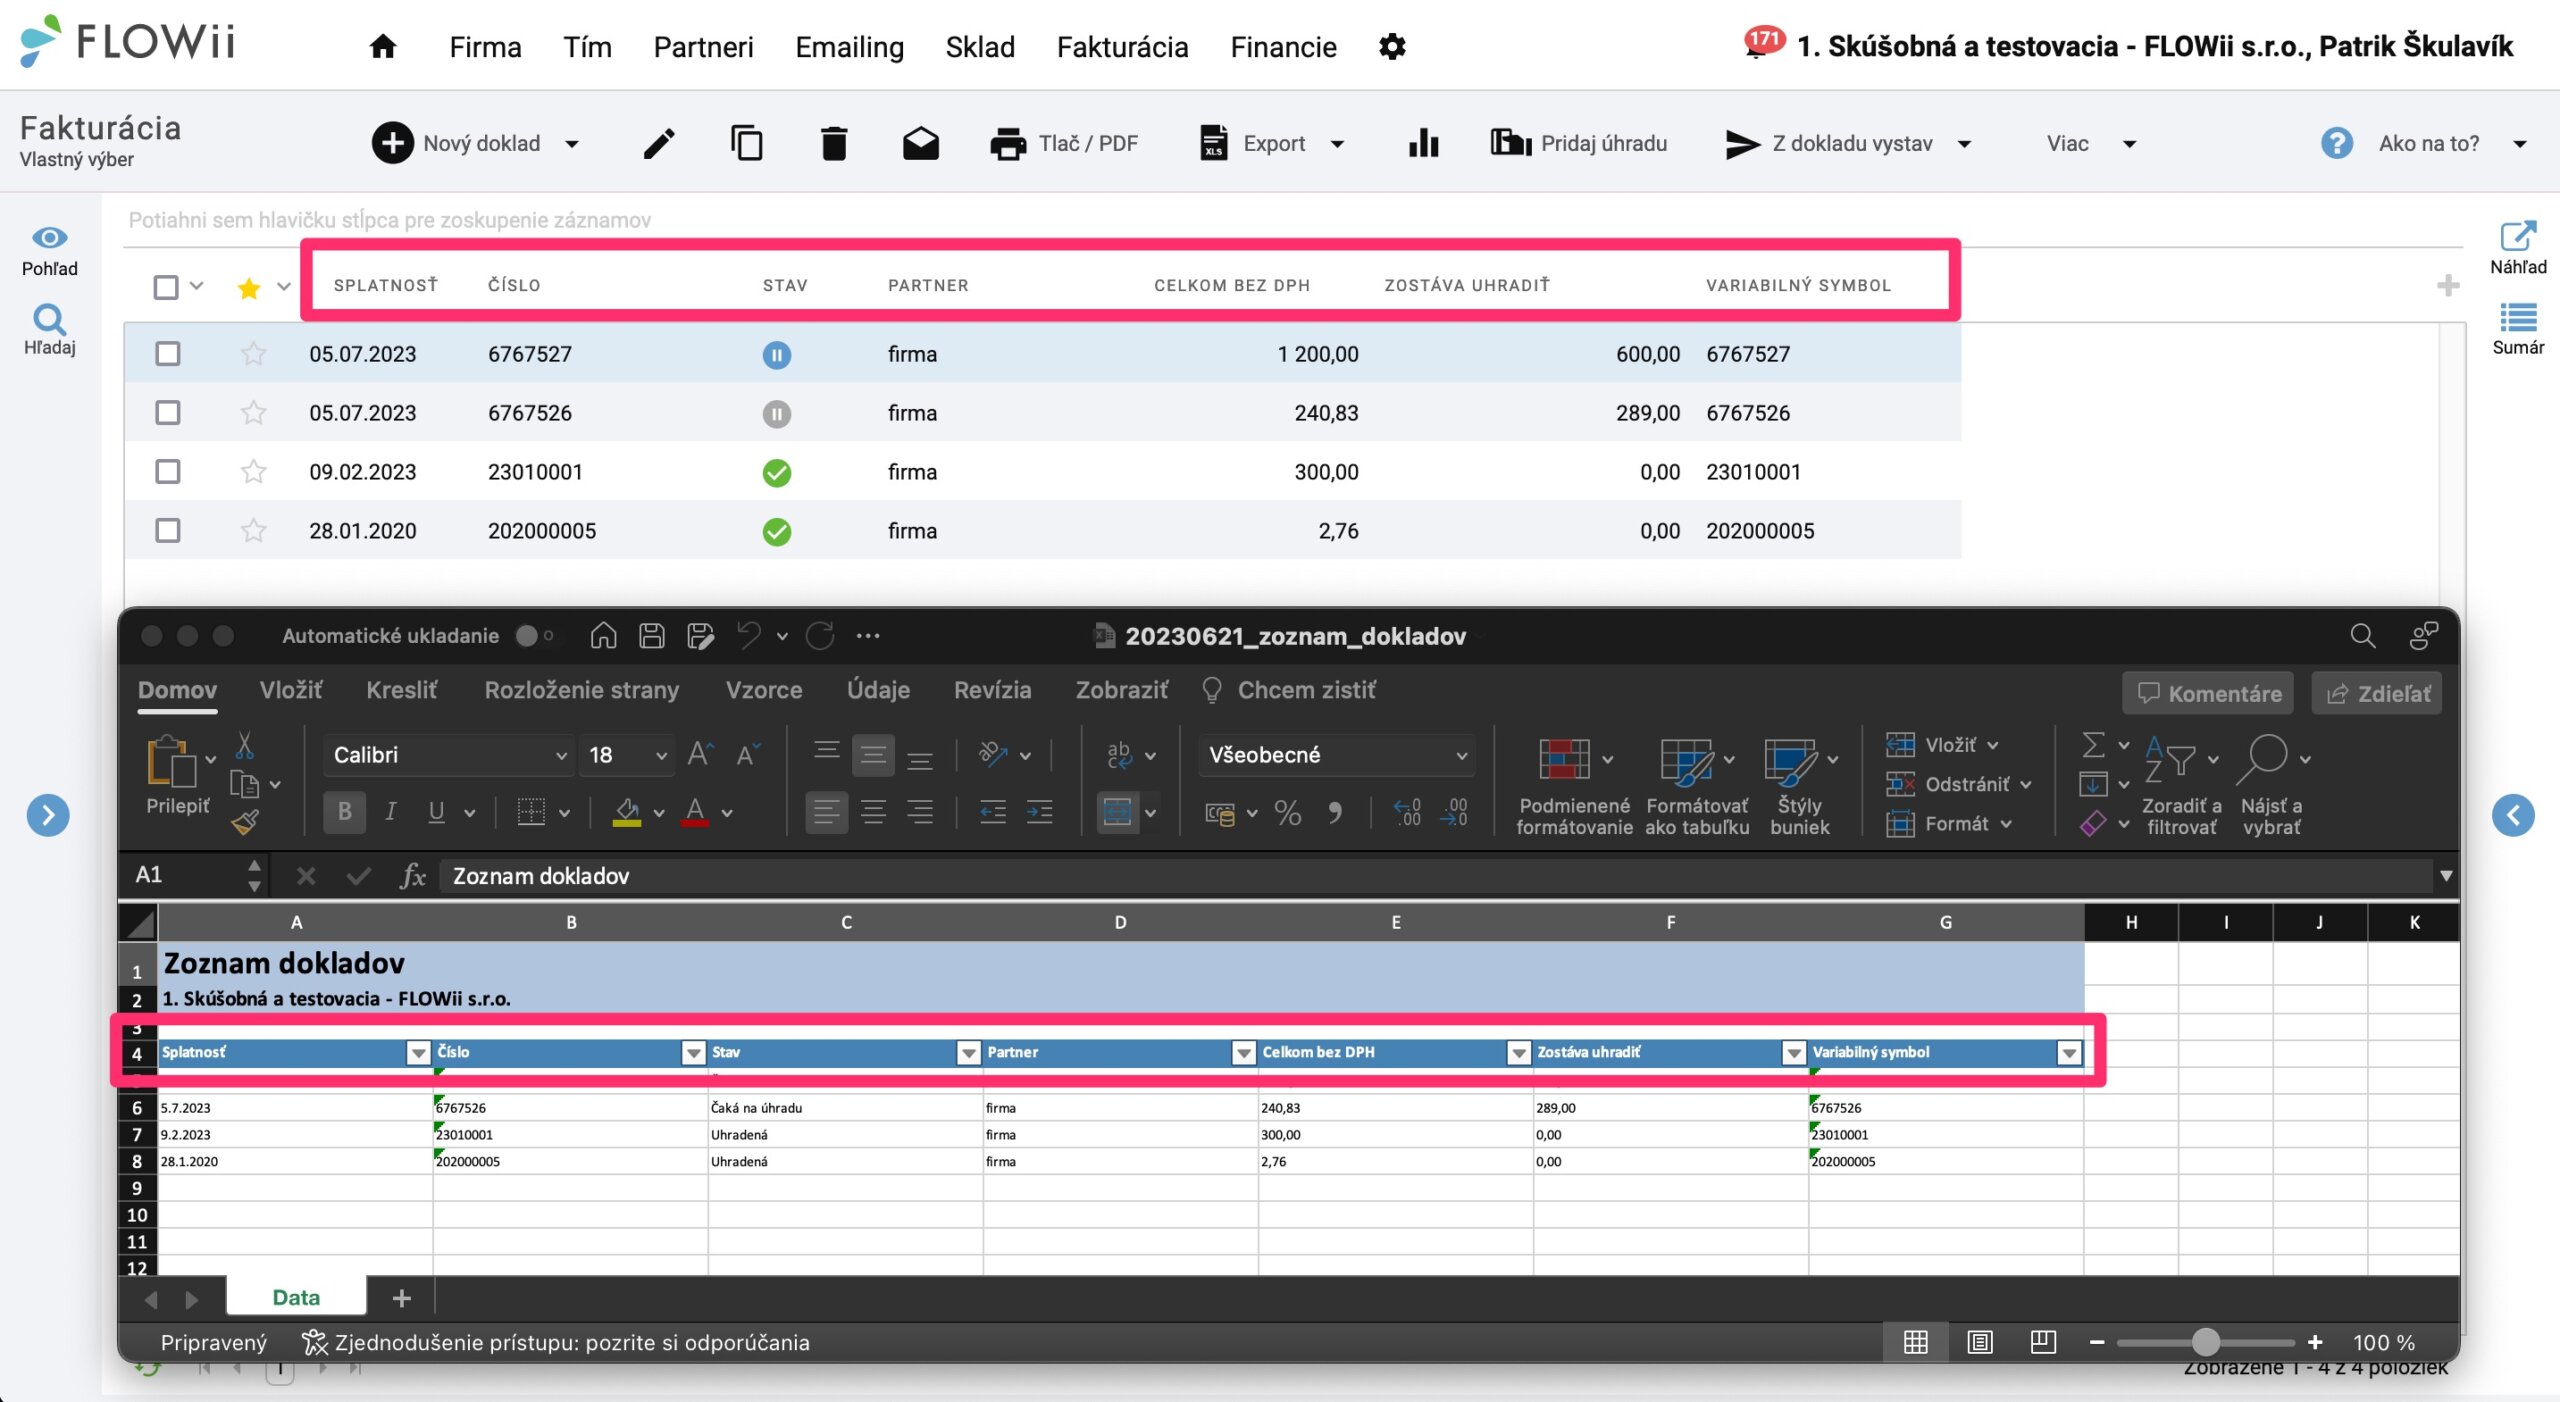Toggle Italic in Excel ribbon
The width and height of the screenshot is (2560, 1402).
tap(391, 812)
